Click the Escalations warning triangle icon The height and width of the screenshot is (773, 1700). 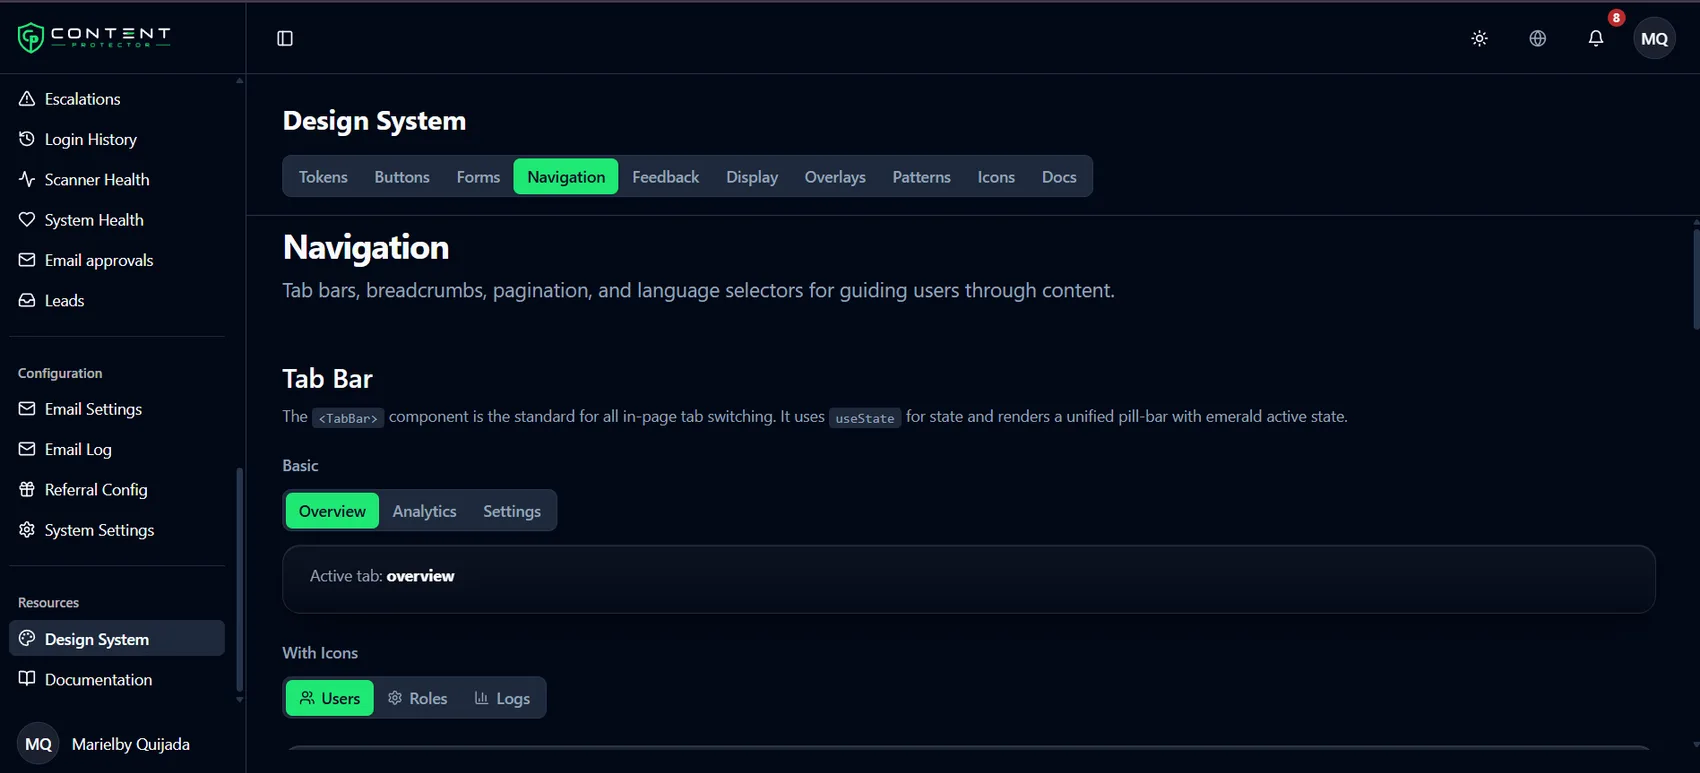pos(27,98)
